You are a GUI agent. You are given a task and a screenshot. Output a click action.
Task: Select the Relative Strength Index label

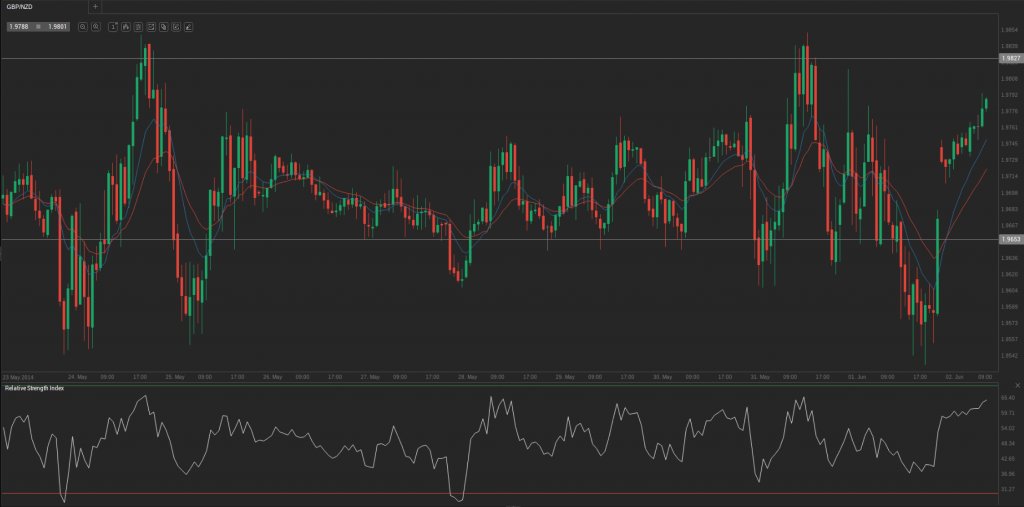[x=34, y=387]
